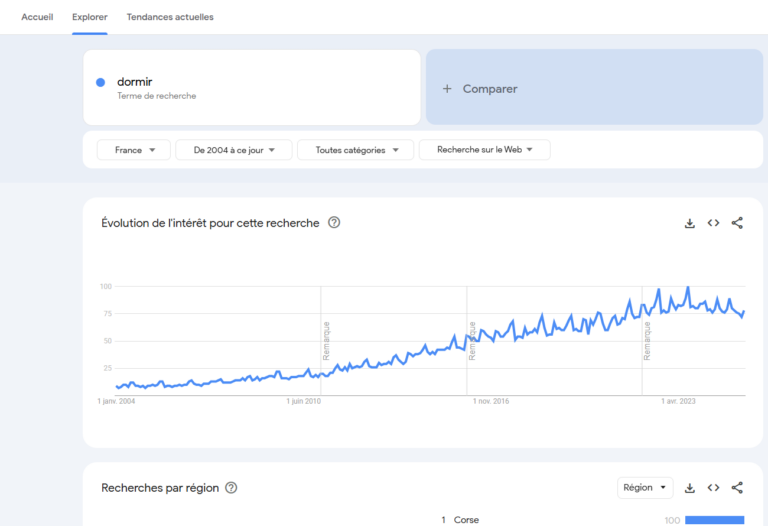Select the Explorer tab

tap(90, 17)
